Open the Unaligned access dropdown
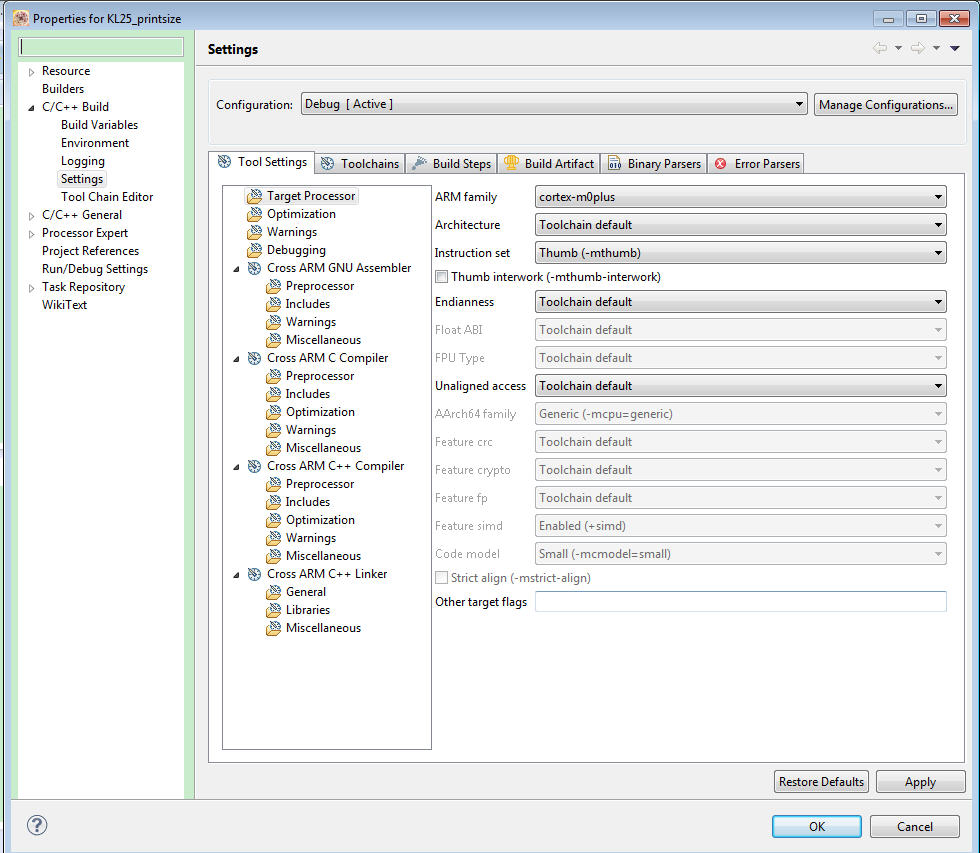 point(741,386)
